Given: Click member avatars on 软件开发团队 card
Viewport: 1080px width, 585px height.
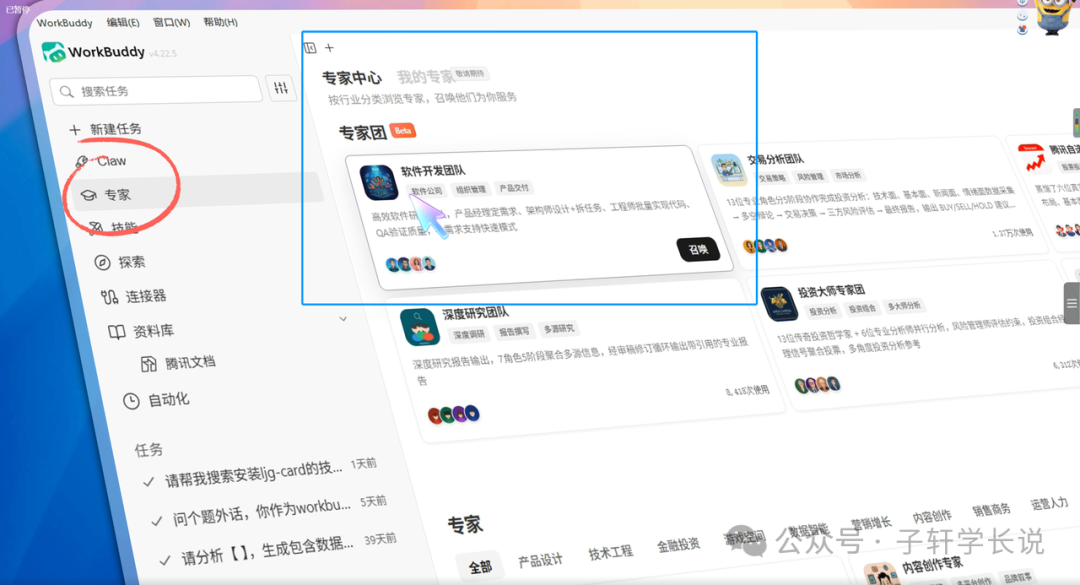Looking at the screenshot, I should tap(411, 264).
